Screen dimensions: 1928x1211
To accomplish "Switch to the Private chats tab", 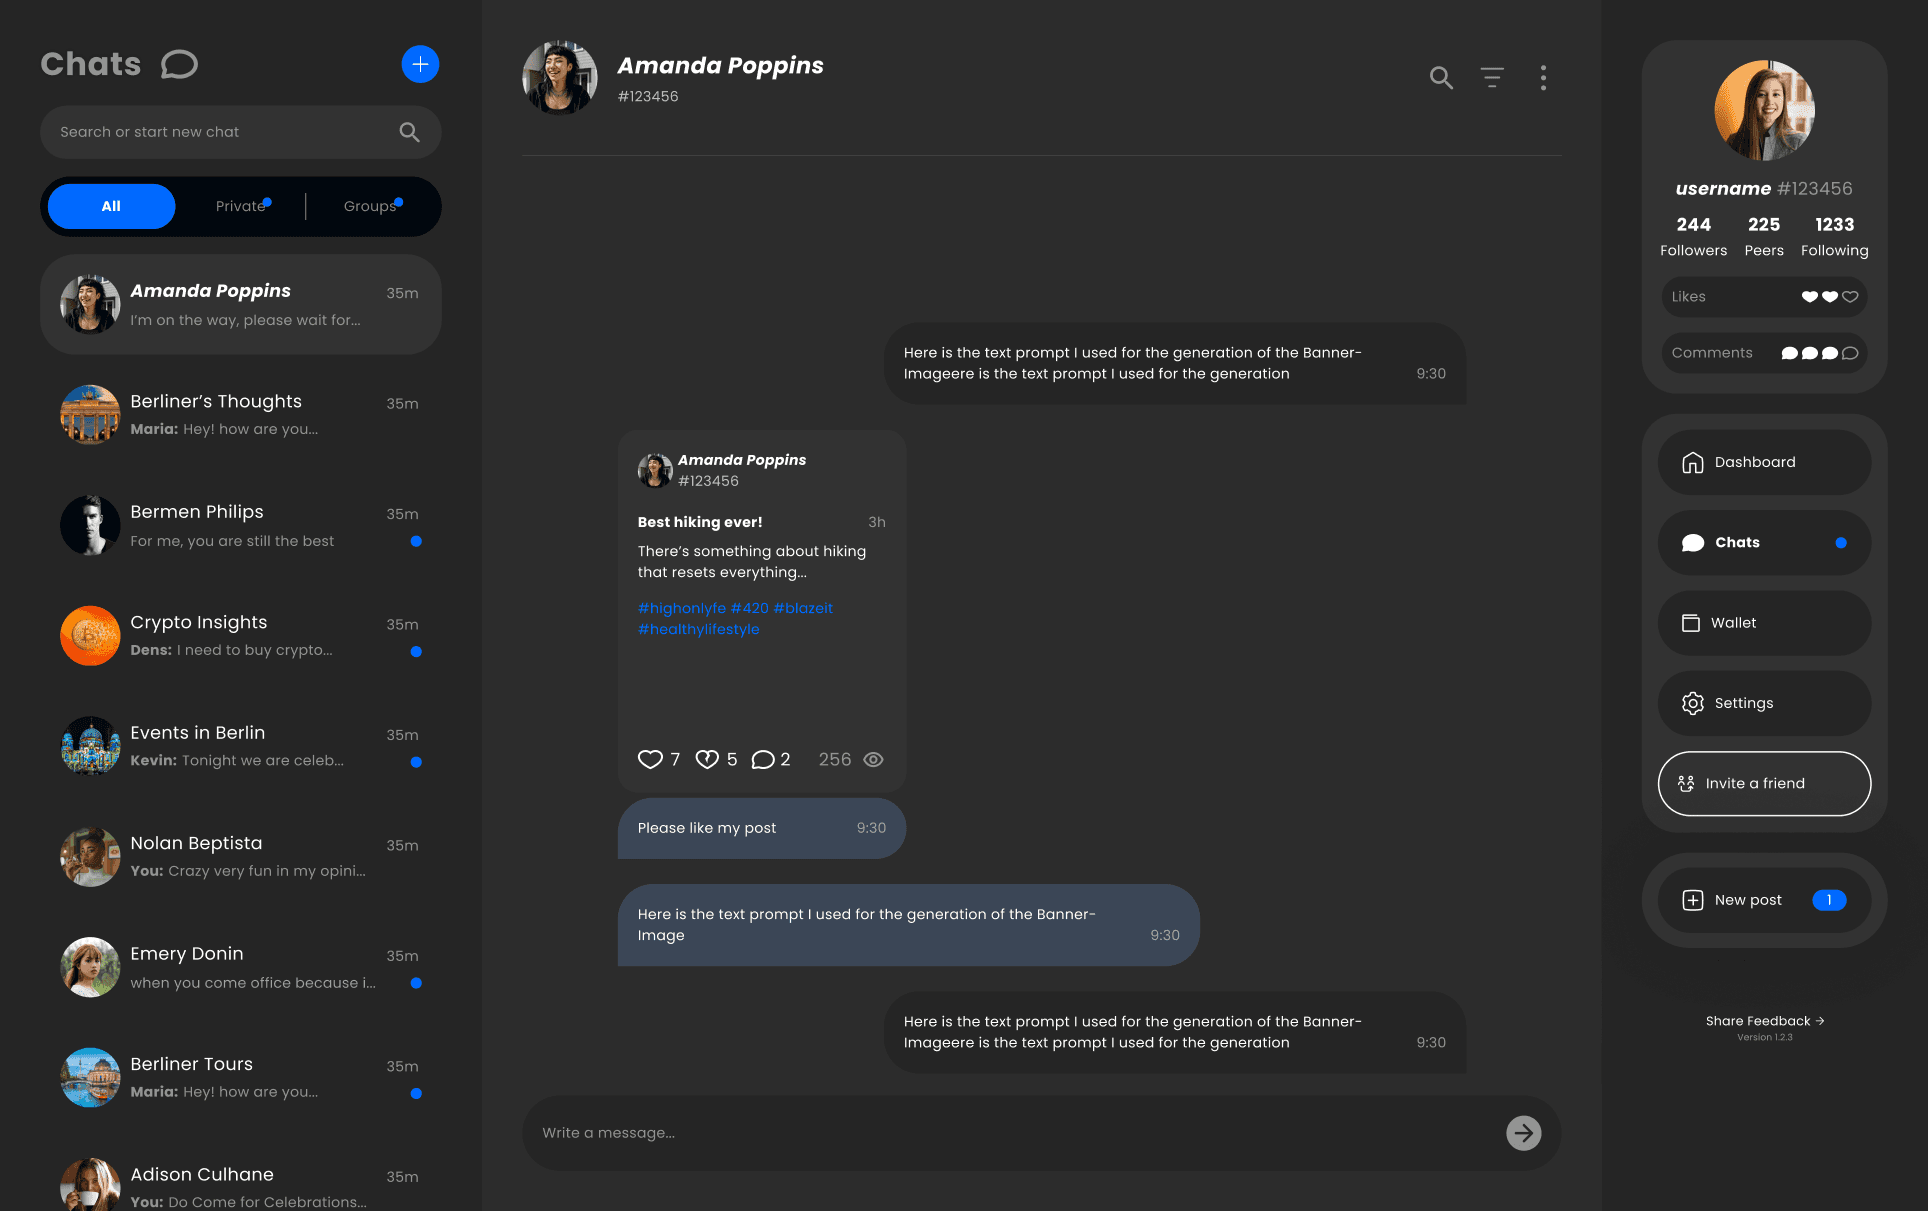I will (241, 206).
